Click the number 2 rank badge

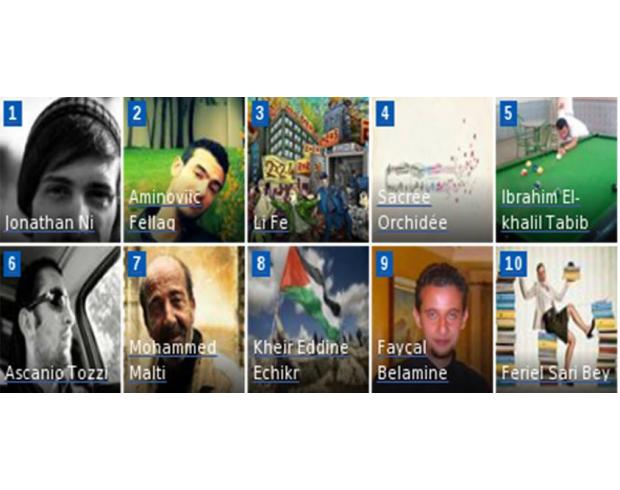[x=137, y=114]
